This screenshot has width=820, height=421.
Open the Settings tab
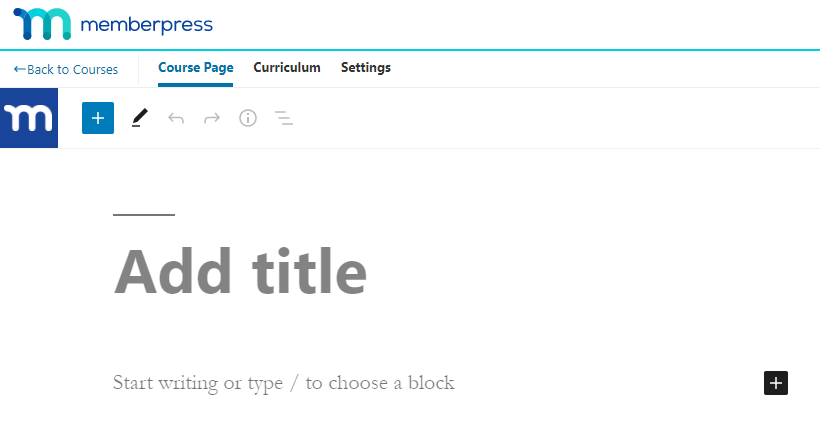[366, 68]
